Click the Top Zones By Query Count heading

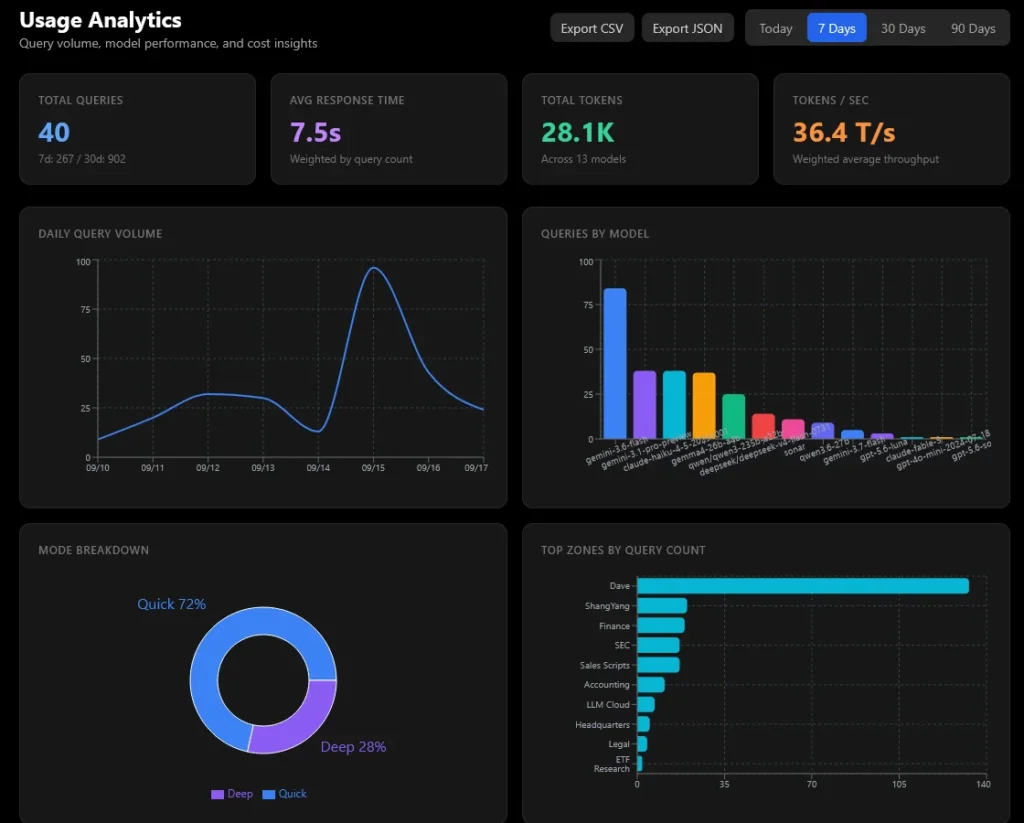(623, 550)
